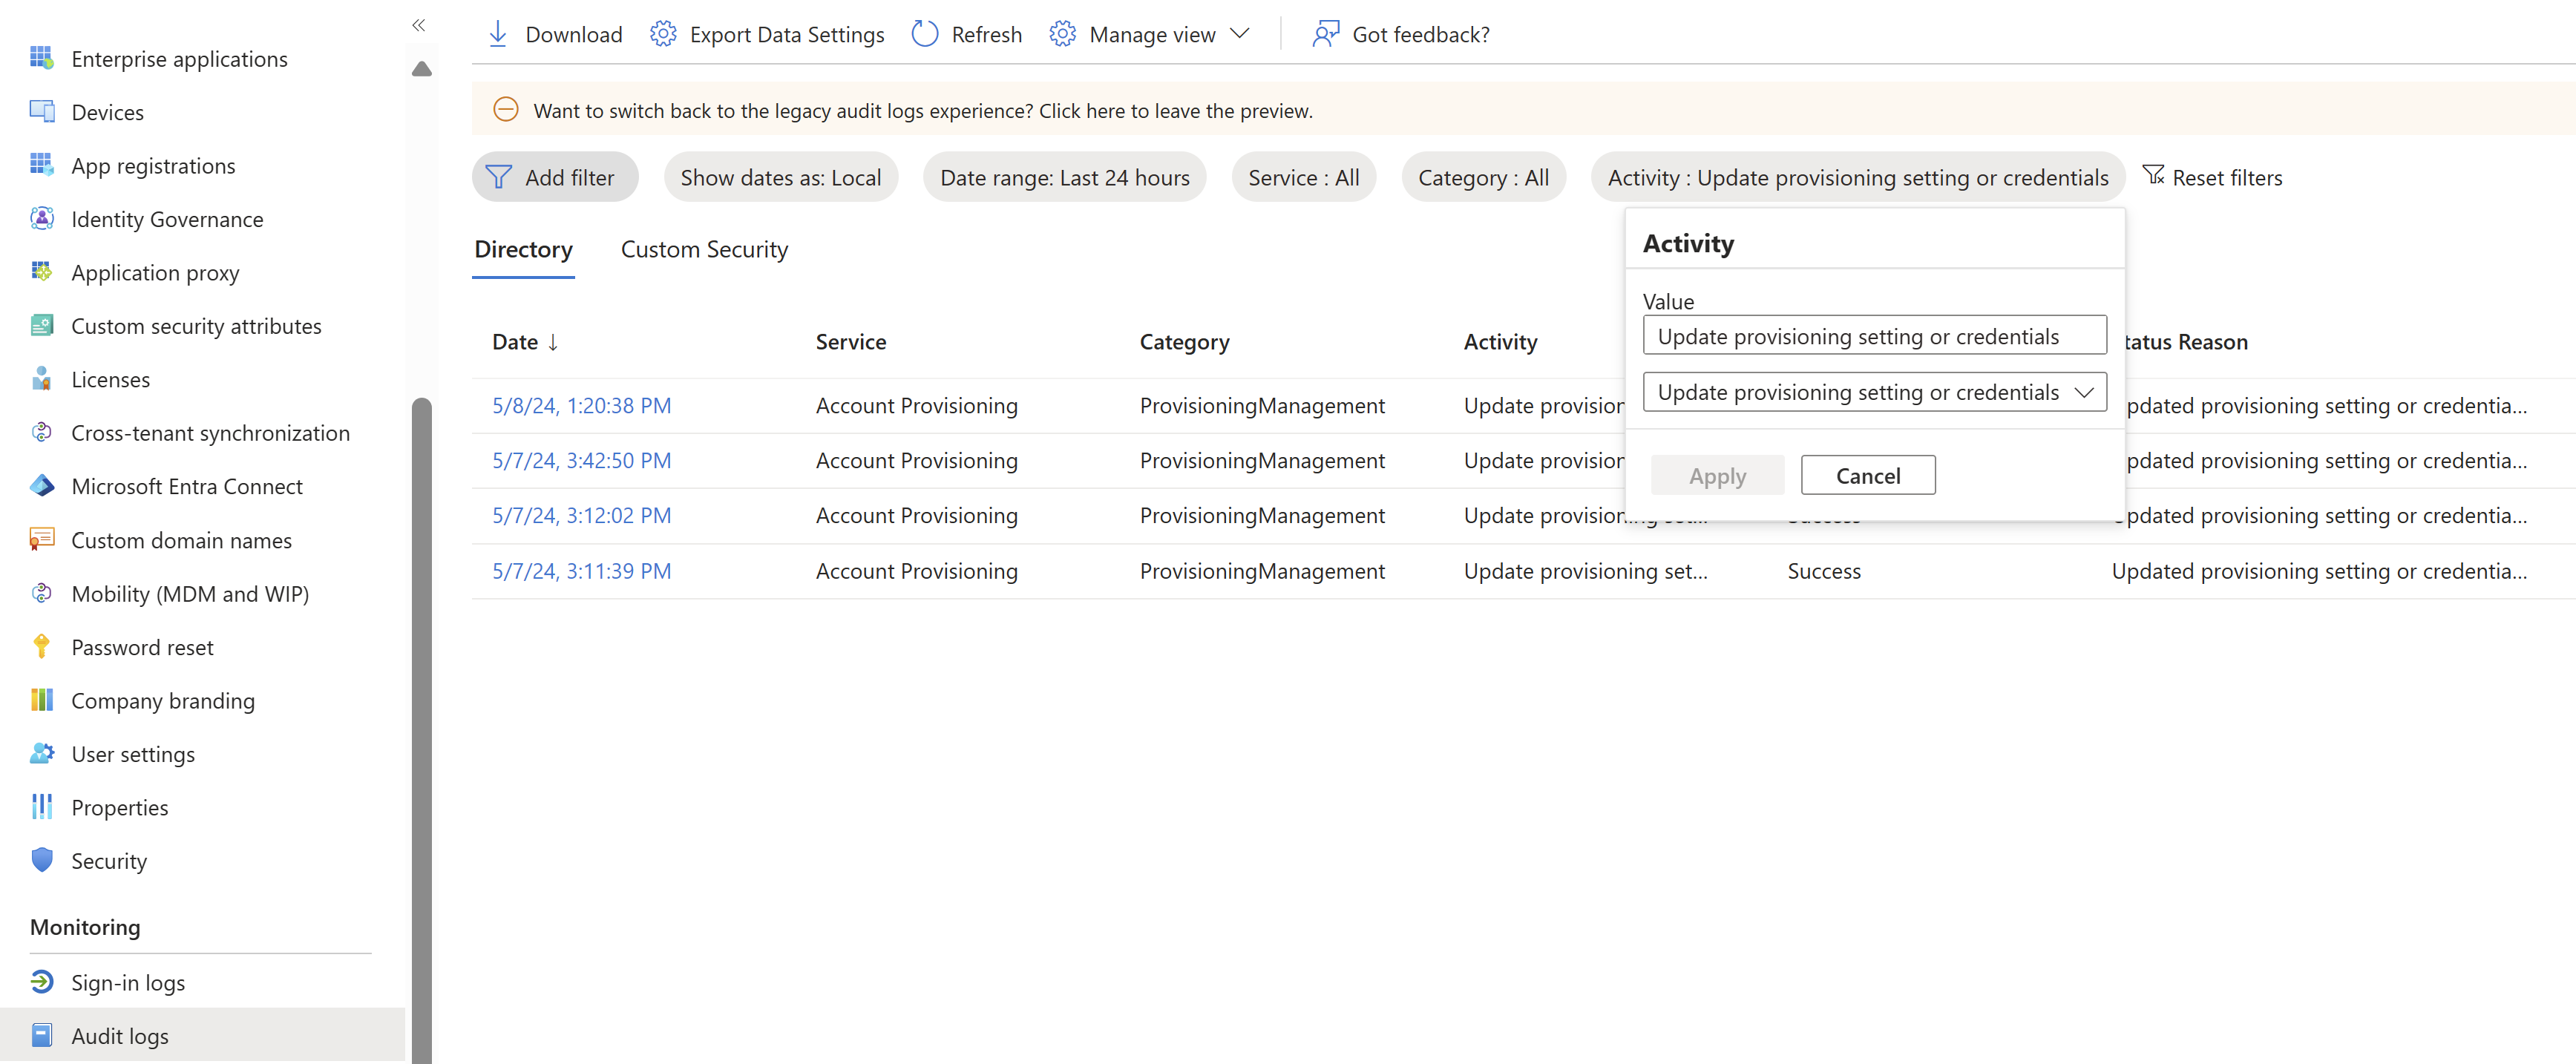Click the Export Data Settings icon
This screenshot has width=2576, height=1064.
tap(662, 33)
